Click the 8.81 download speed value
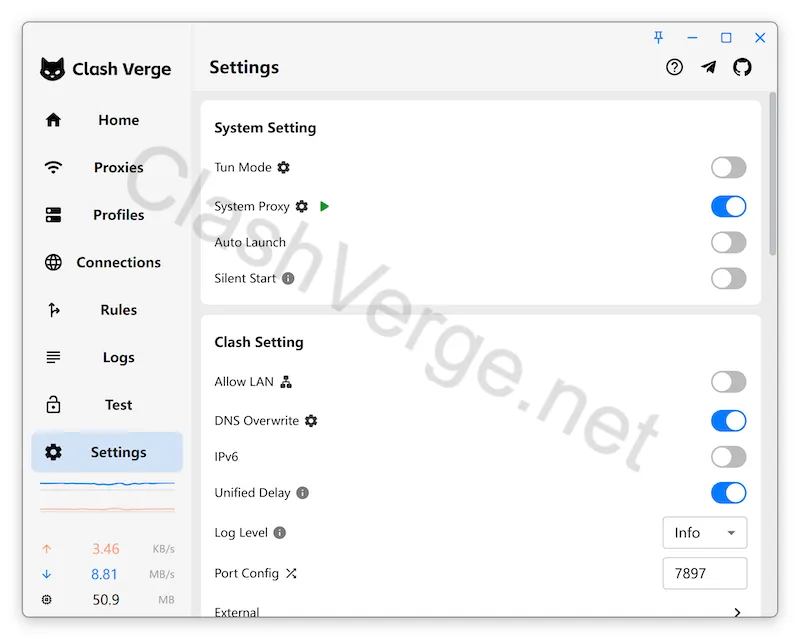Viewport: 800px width, 639px height. click(104, 574)
